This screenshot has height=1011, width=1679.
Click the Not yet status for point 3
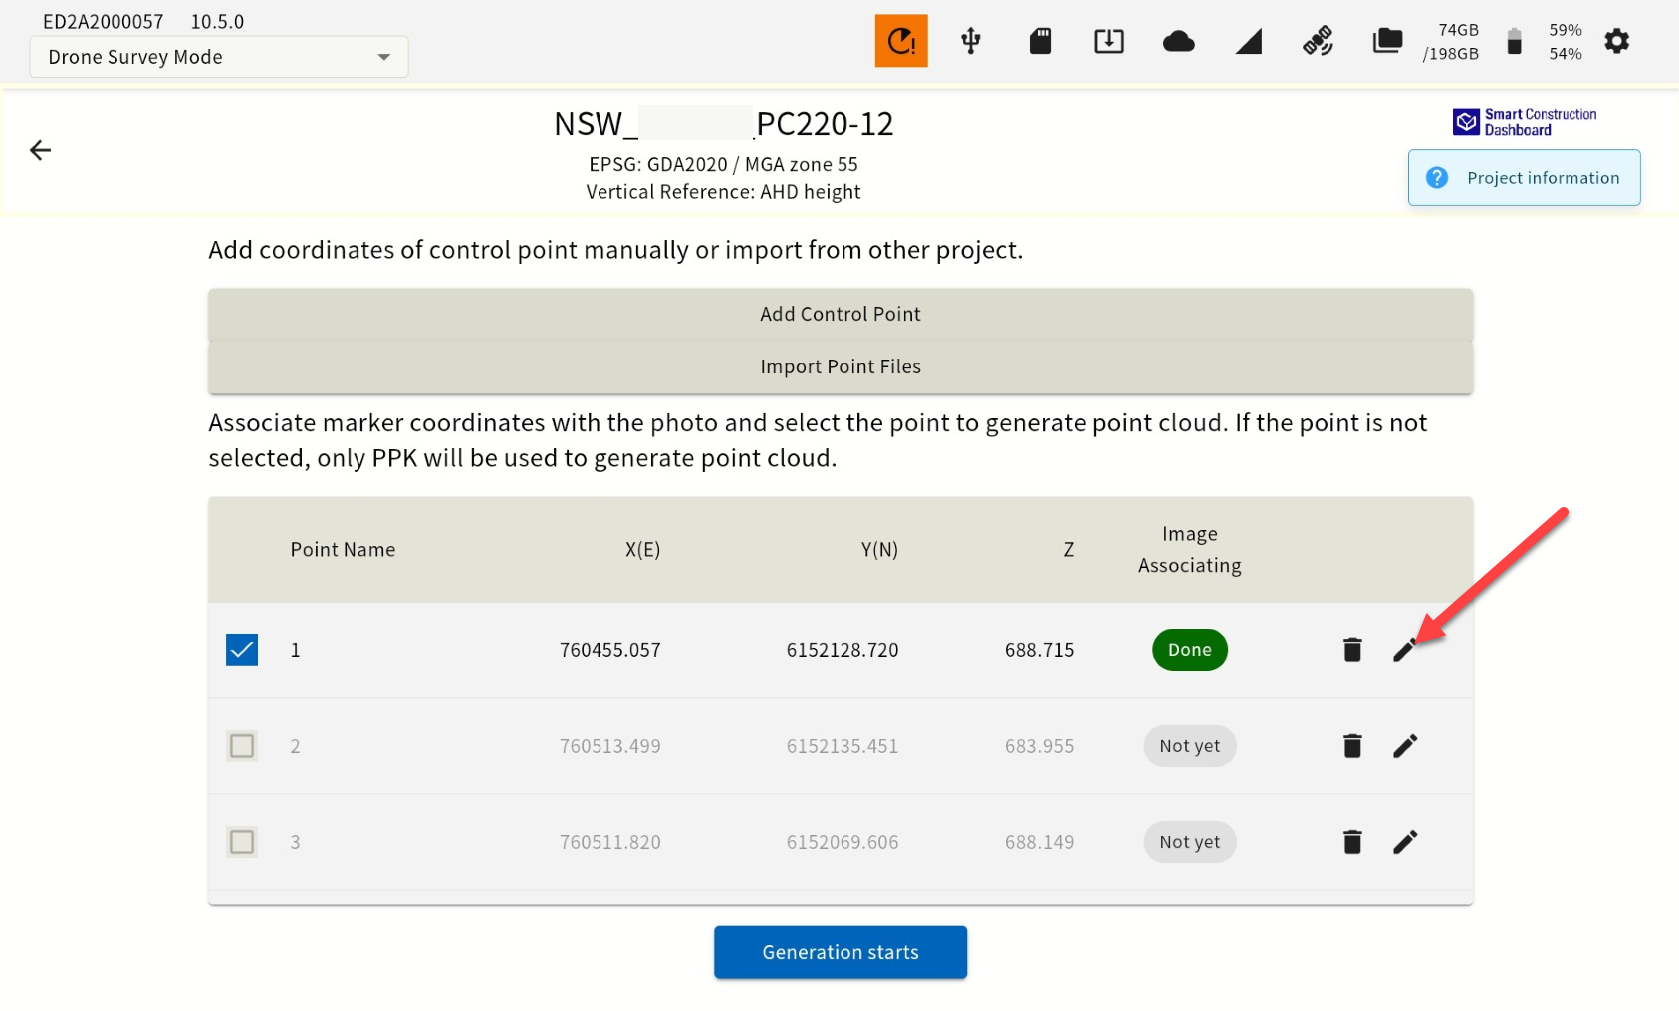click(x=1190, y=842)
